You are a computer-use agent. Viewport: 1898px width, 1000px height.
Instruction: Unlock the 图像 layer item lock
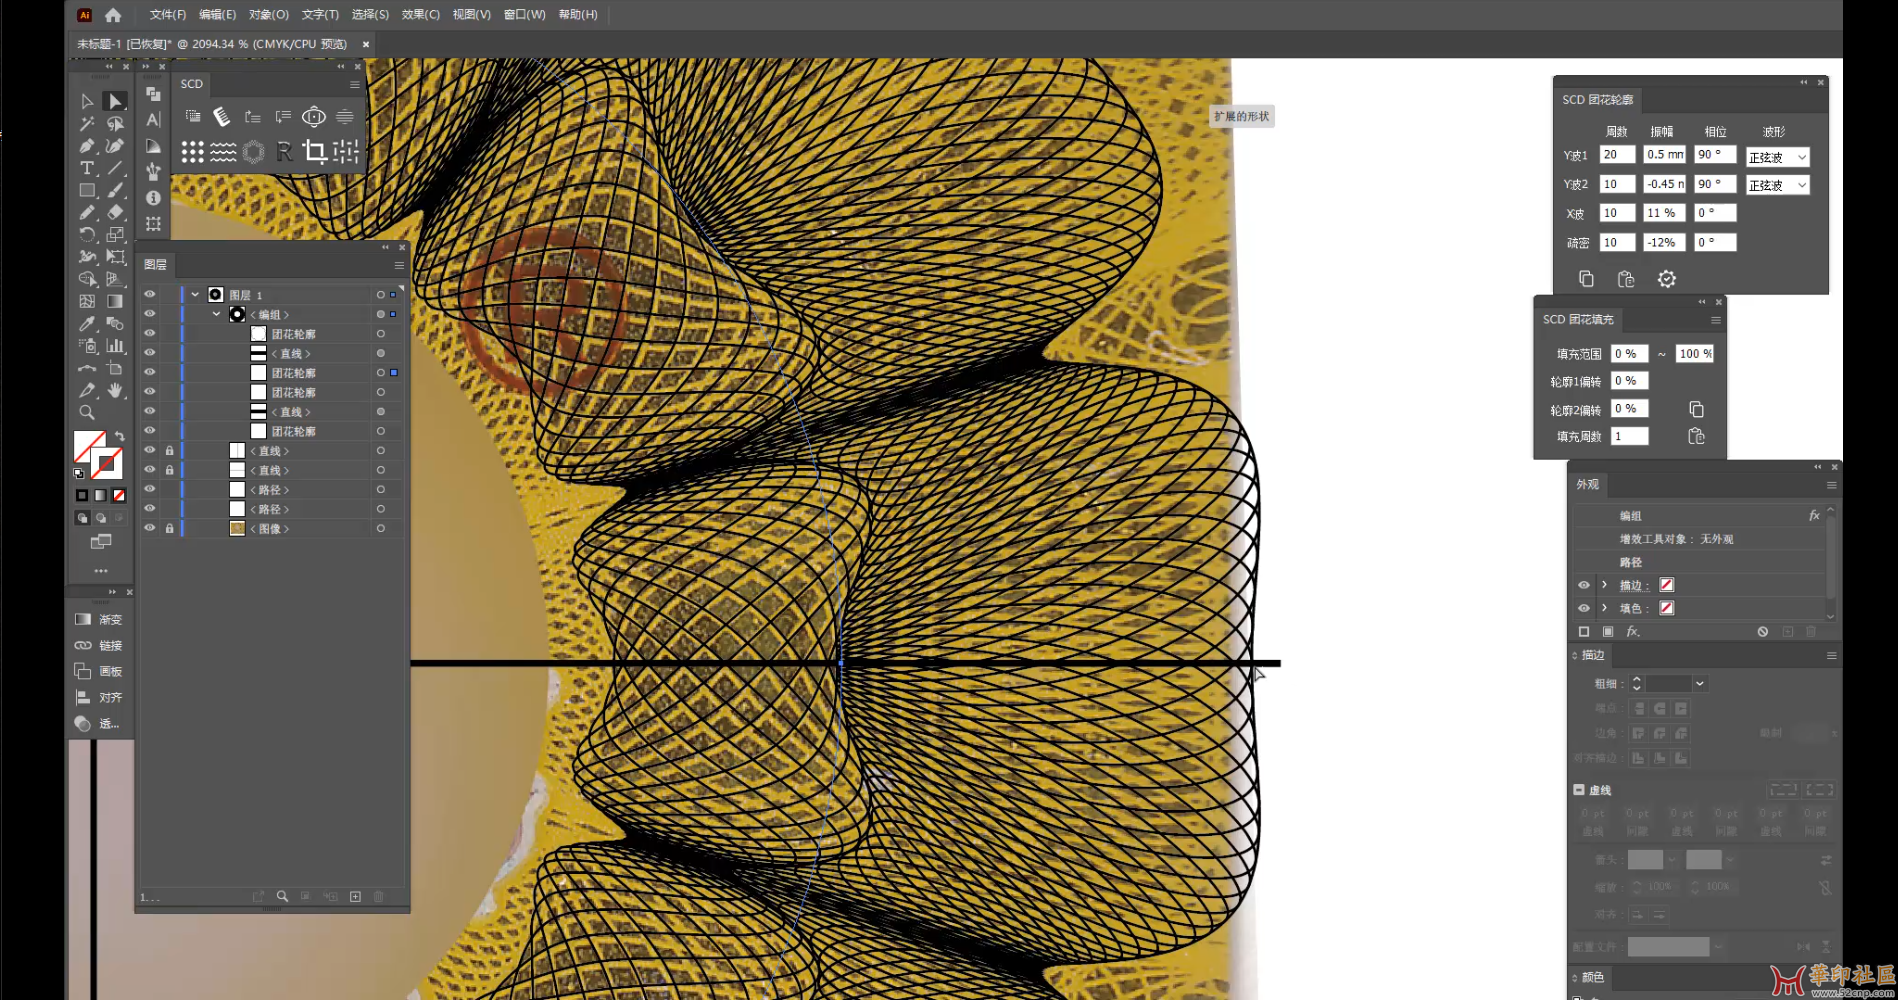click(169, 528)
